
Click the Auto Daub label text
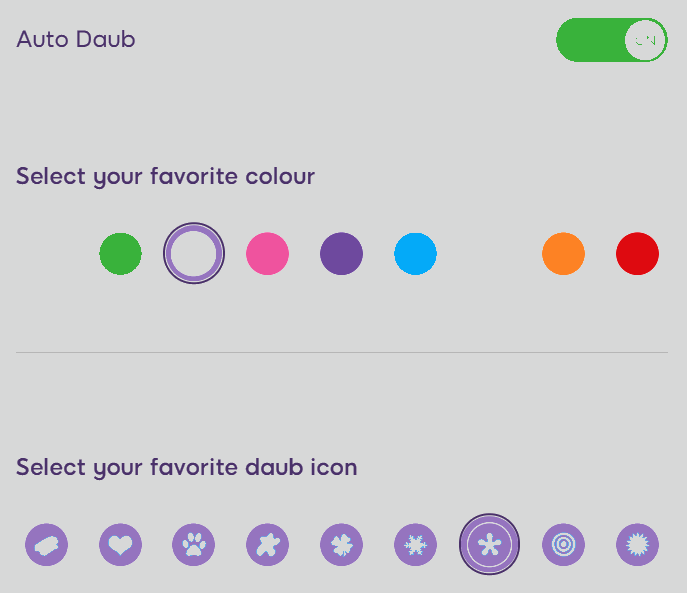coord(76,39)
